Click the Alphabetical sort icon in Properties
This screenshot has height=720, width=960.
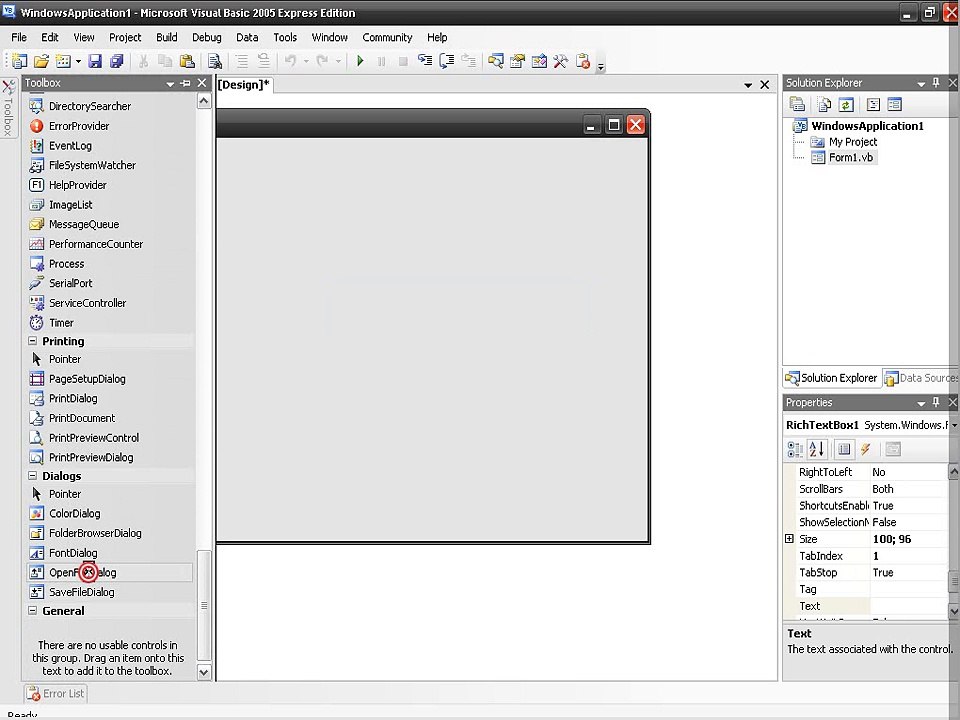click(817, 449)
